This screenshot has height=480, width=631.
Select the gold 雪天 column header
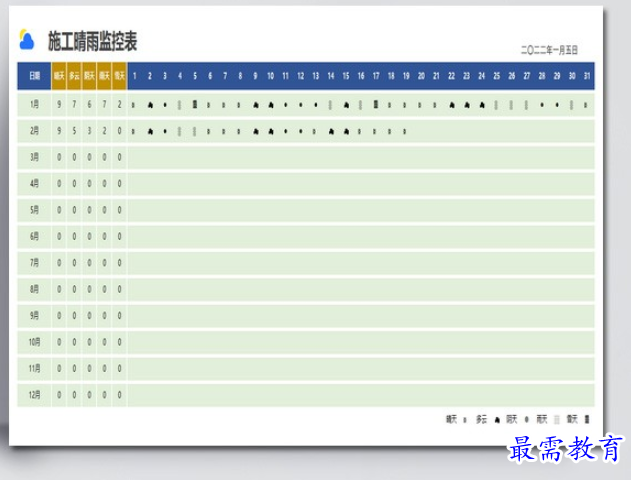click(120, 76)
